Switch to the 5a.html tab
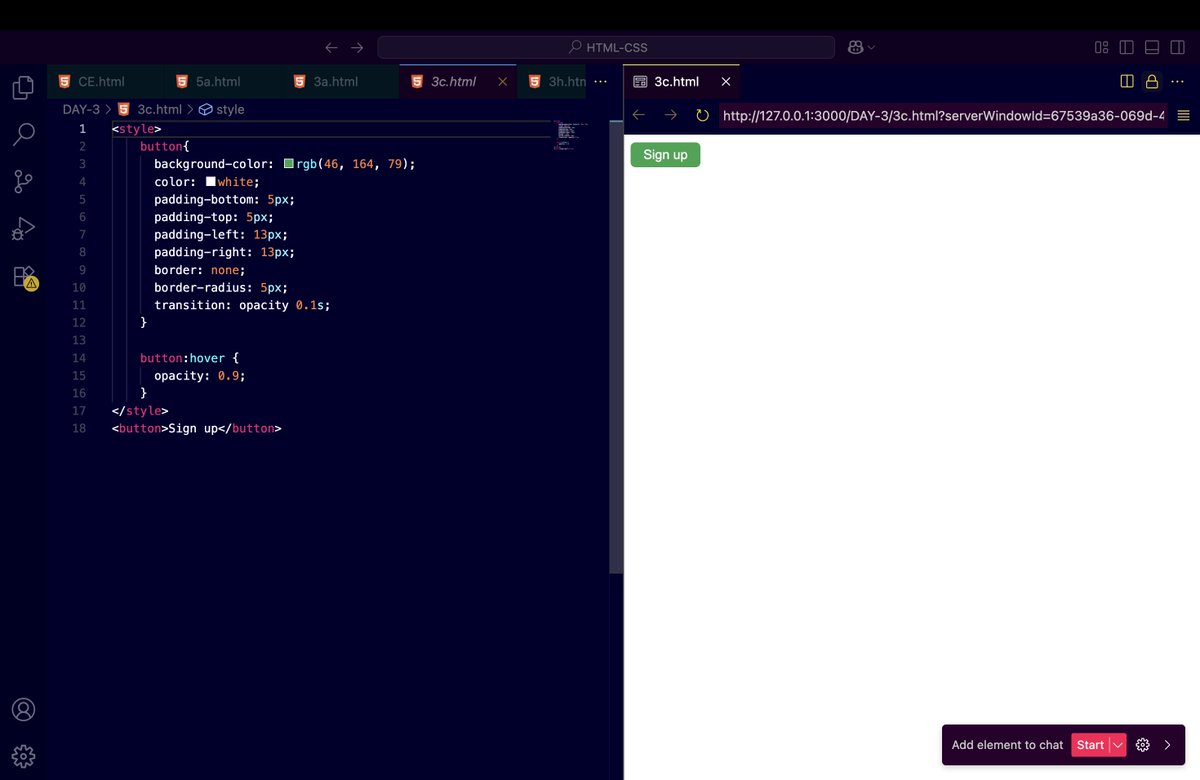The image size is (1200, 780). coord(223,82)
